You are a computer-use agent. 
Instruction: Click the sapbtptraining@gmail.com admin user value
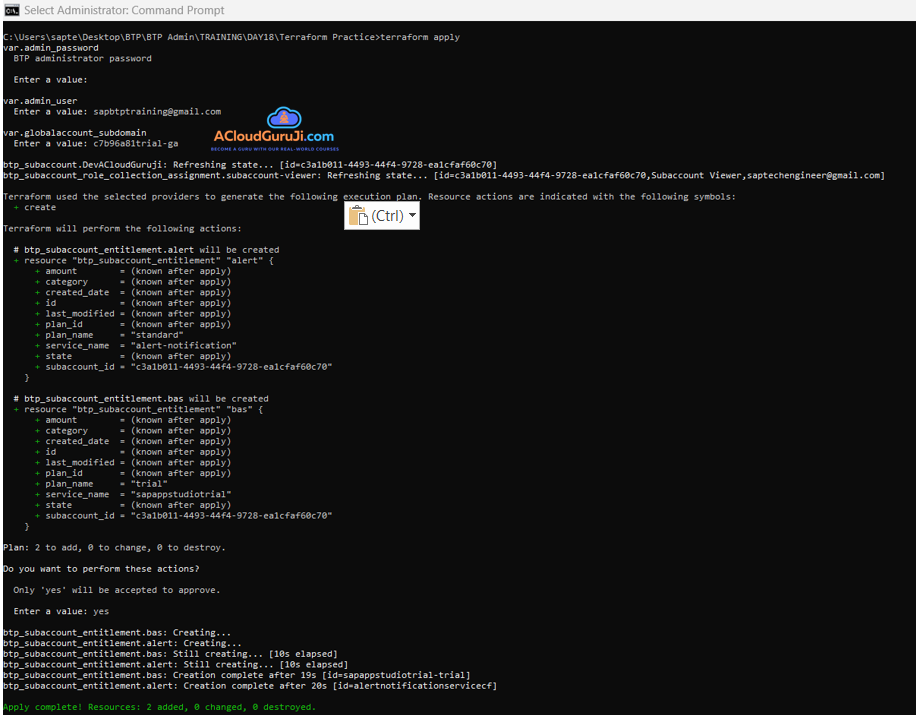click(157, 112)
